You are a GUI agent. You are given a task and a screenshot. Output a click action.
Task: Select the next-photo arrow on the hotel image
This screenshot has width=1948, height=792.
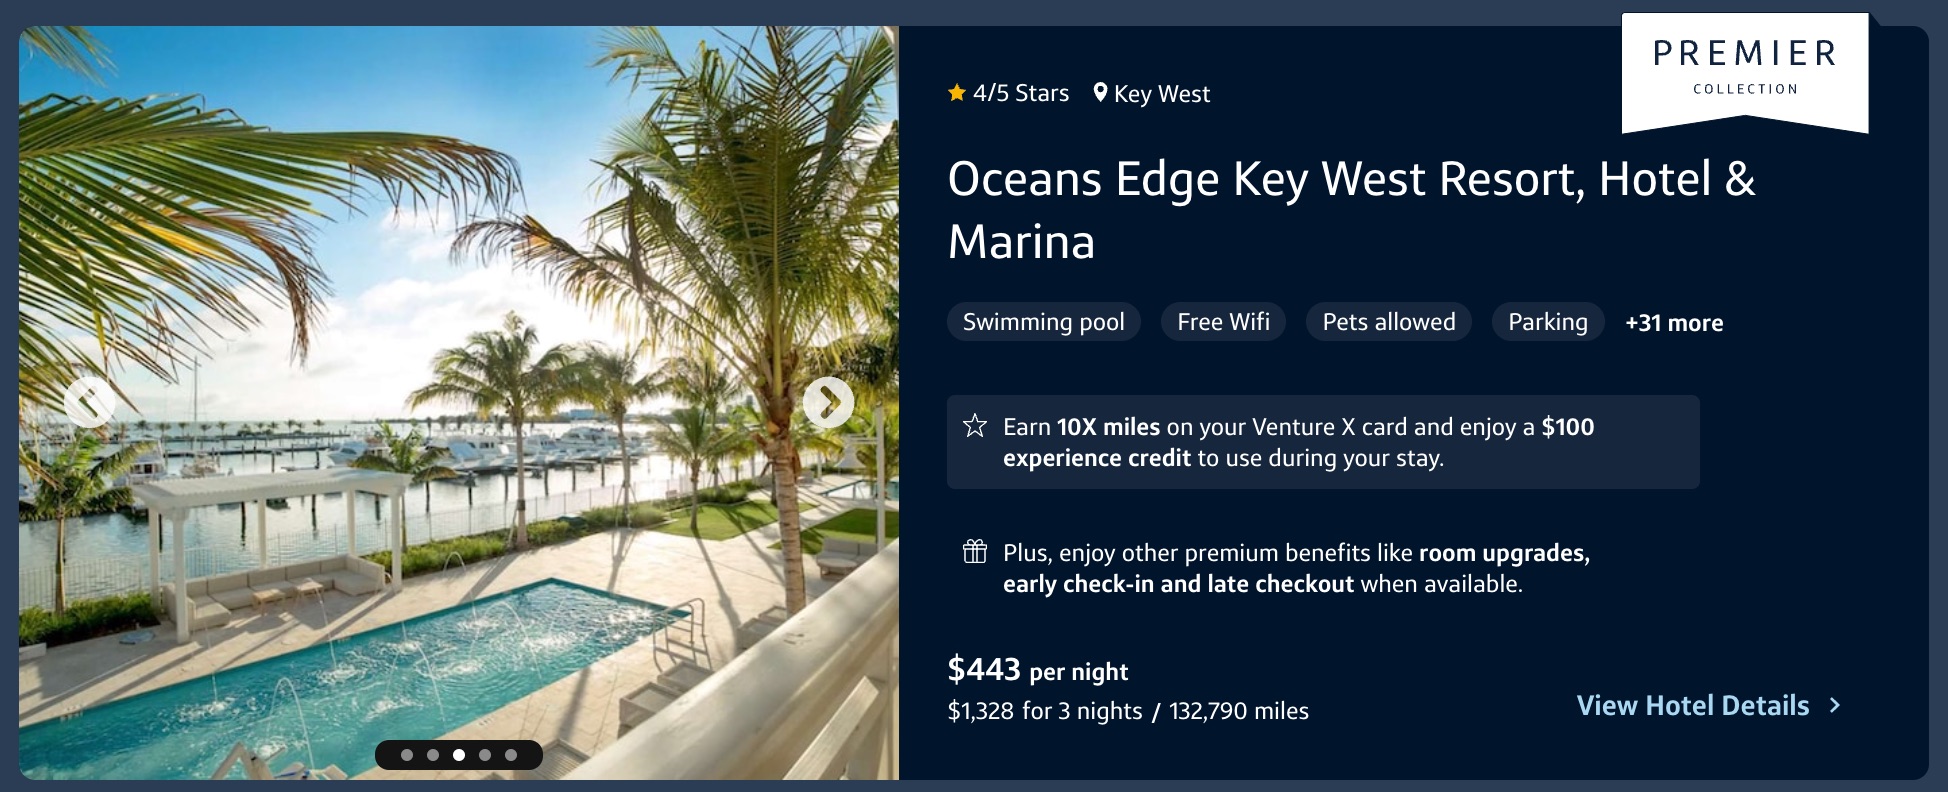click(828, 402)
